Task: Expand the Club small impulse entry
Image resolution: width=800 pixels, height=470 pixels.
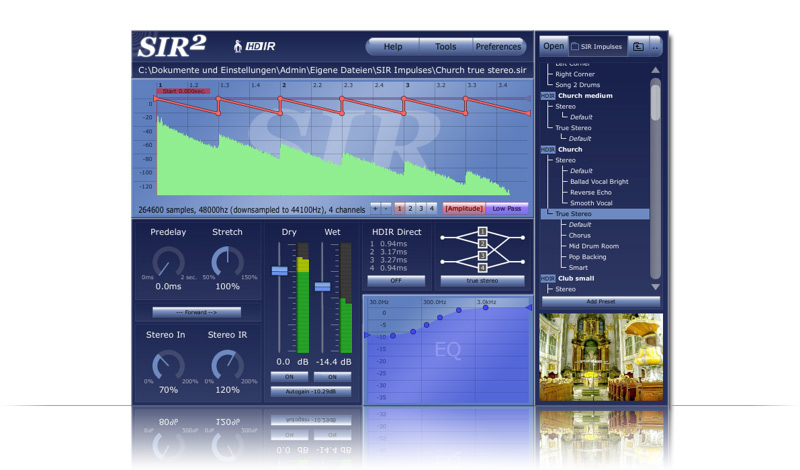Action: (576, 279)
